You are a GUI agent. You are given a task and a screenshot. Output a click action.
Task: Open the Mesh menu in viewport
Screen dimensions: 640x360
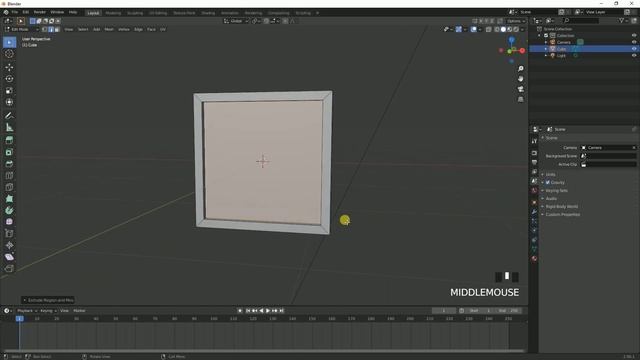[x=109, y=29]
